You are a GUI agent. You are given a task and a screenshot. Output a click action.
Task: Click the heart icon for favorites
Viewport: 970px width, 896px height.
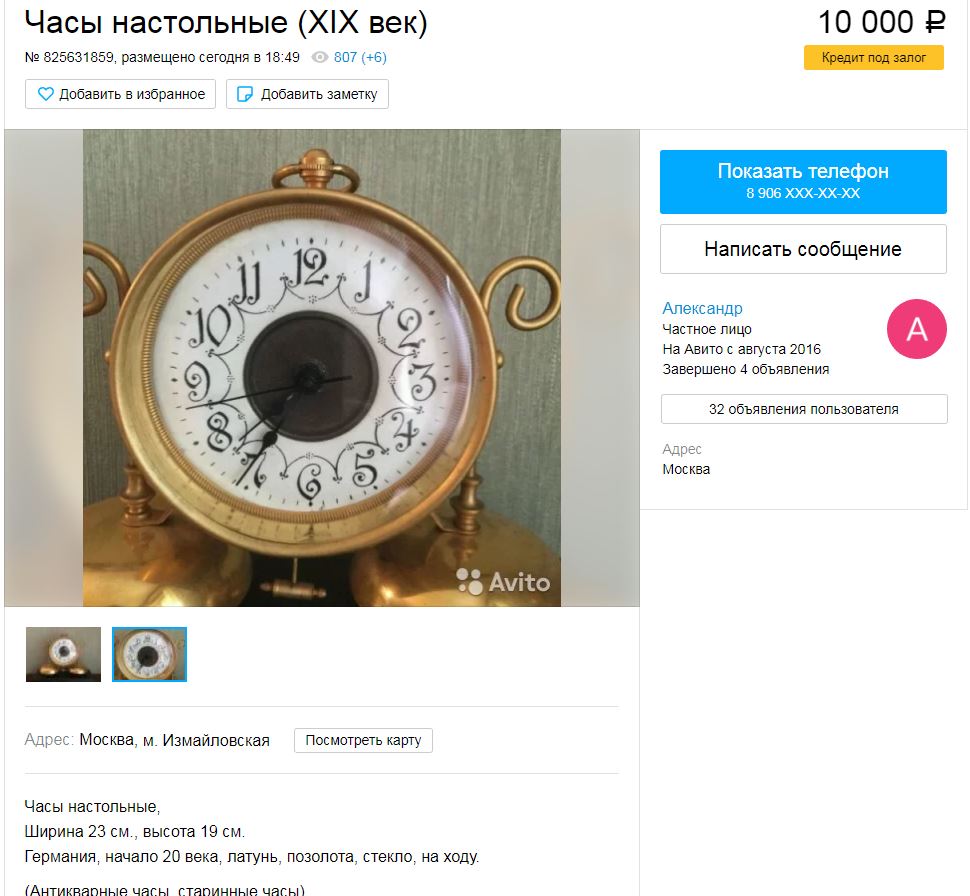(x=46, y=94)
